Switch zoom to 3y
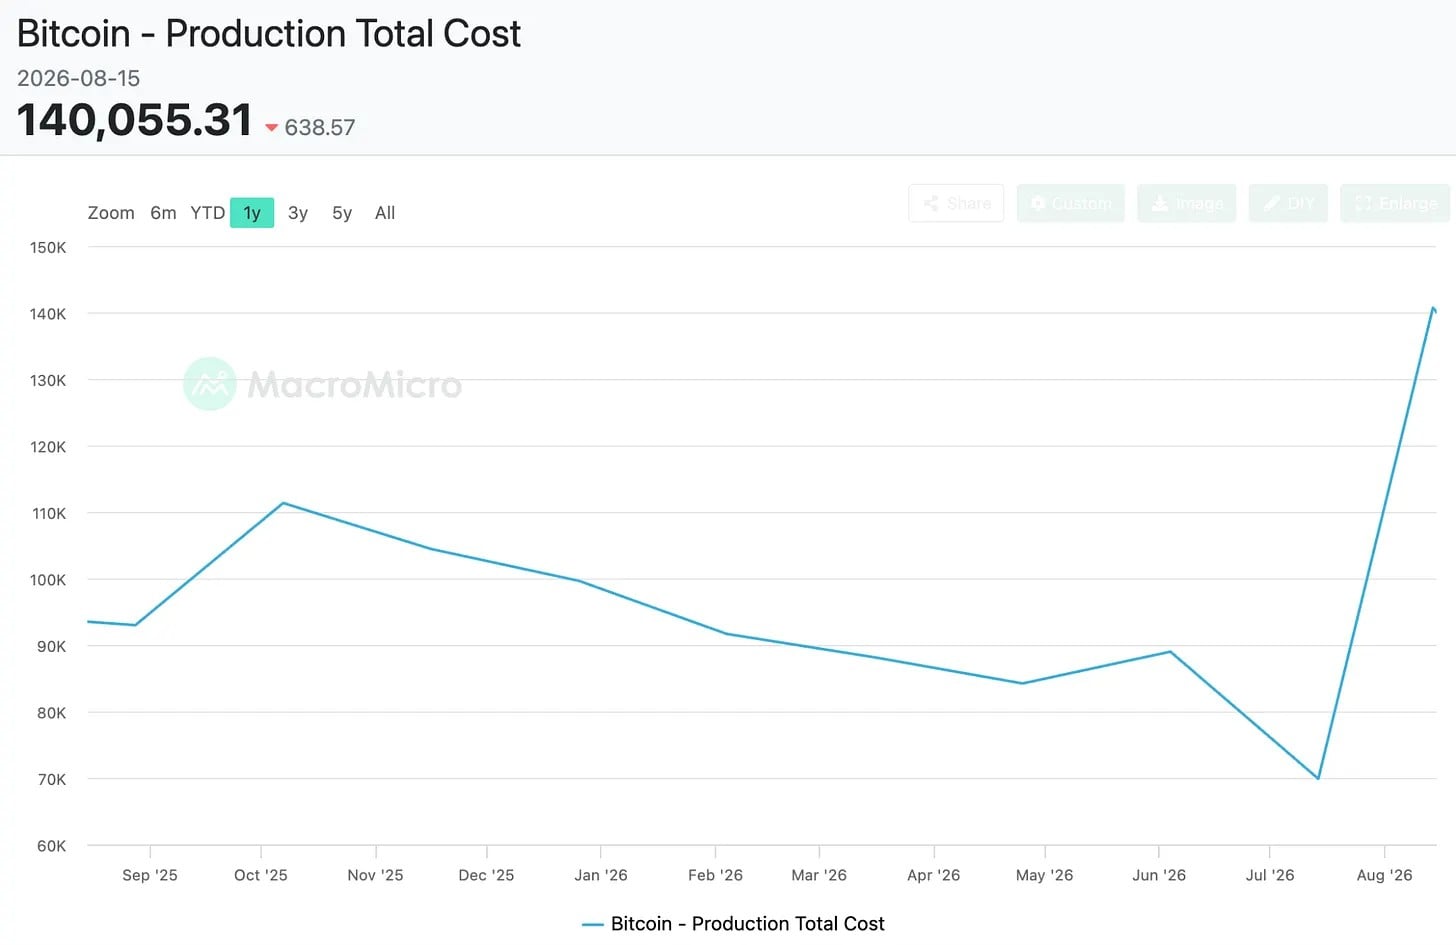The width and height of the screenshot is (1456, 945). coord(298,213)
